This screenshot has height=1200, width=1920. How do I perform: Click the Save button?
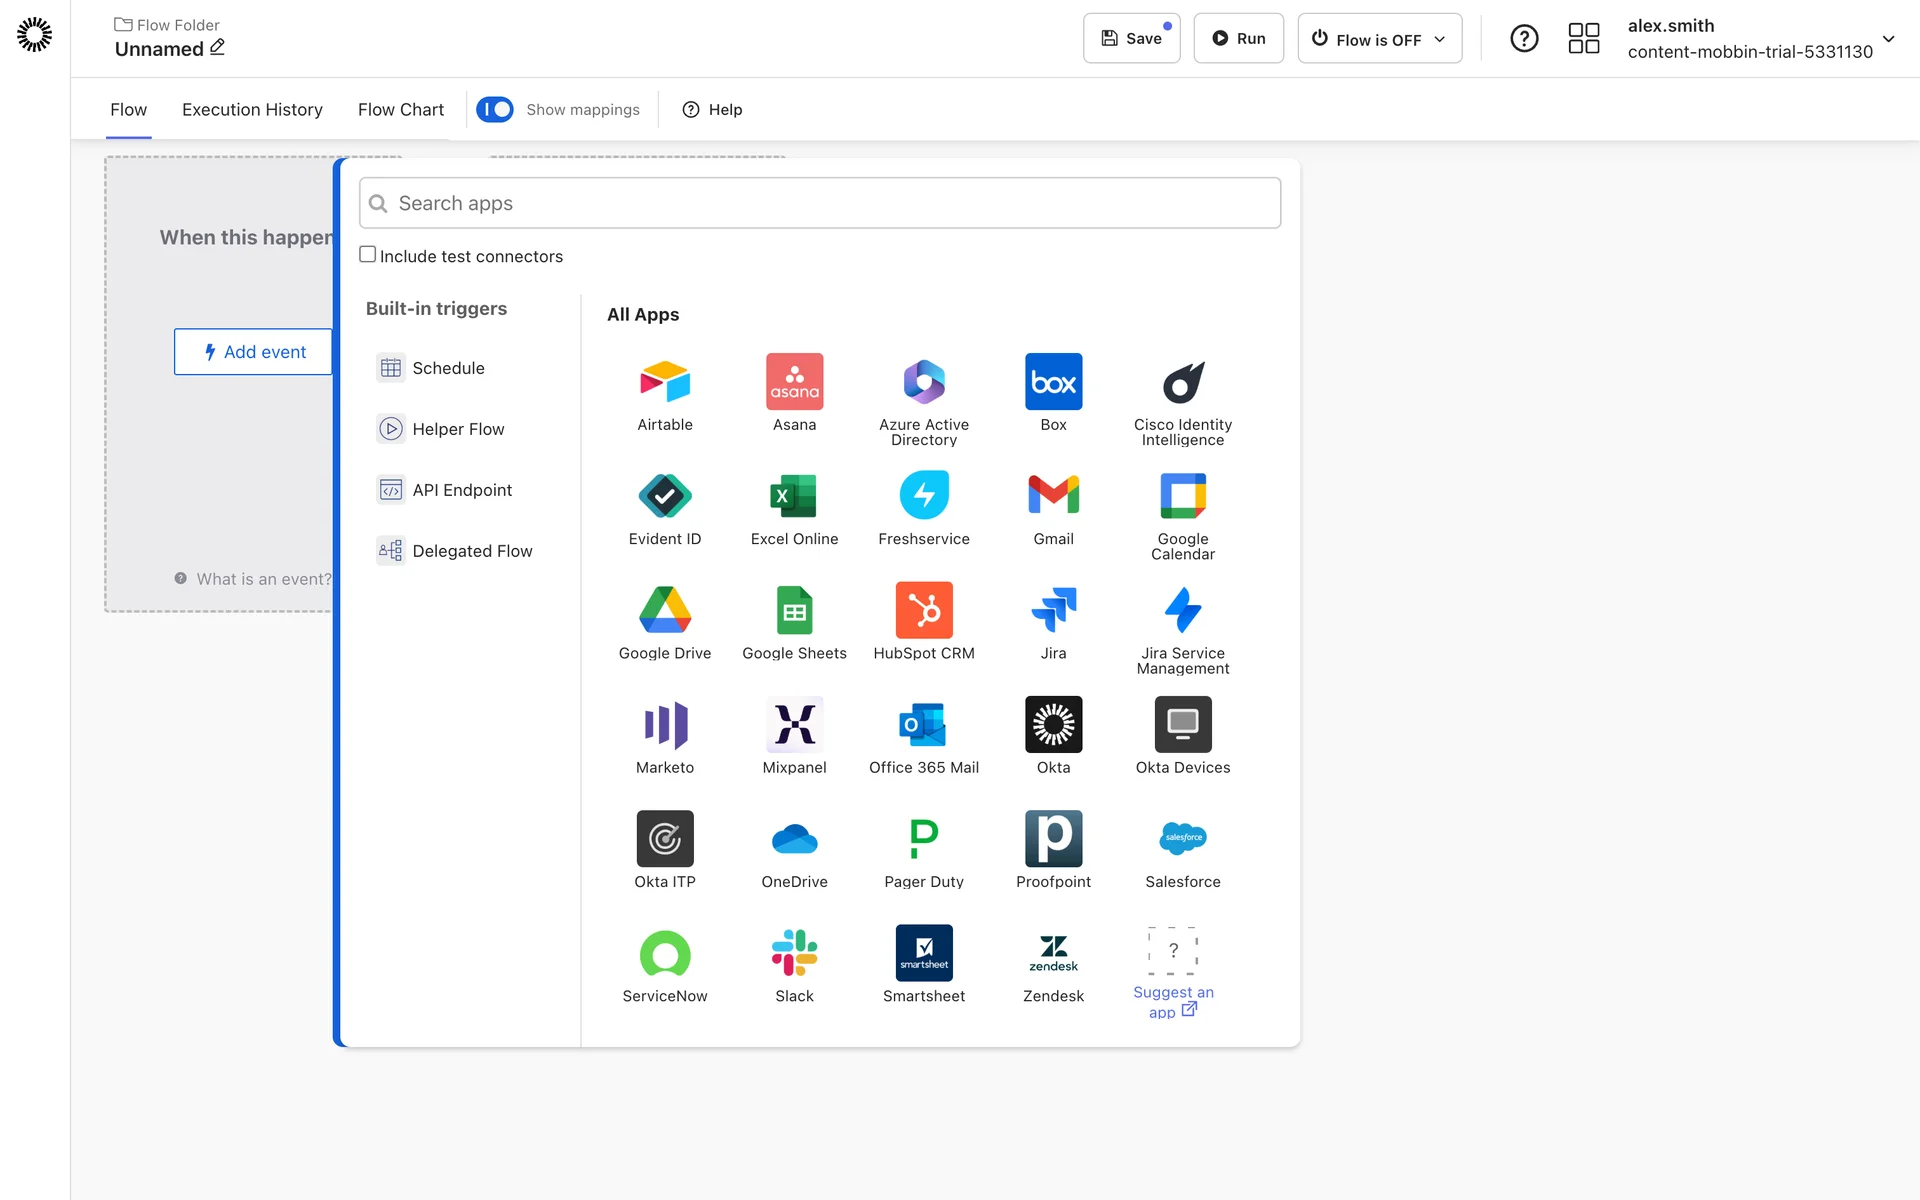[x=1131, y=39]
